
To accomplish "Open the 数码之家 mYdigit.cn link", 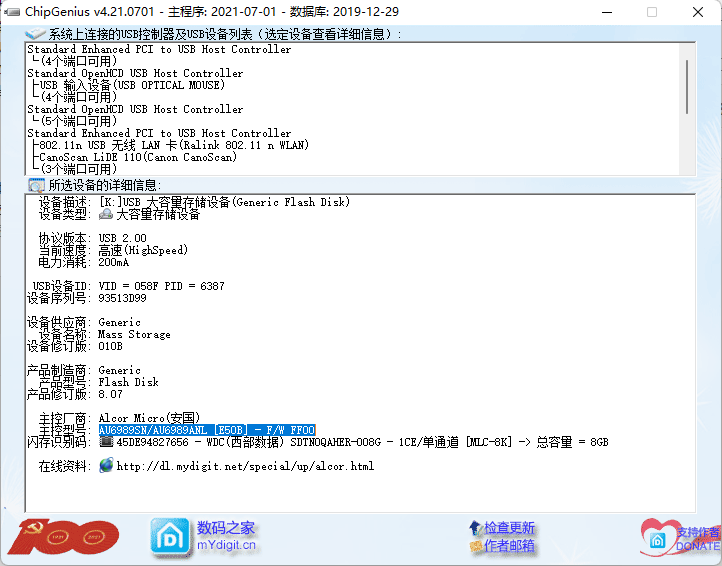I will coord(226,536).
